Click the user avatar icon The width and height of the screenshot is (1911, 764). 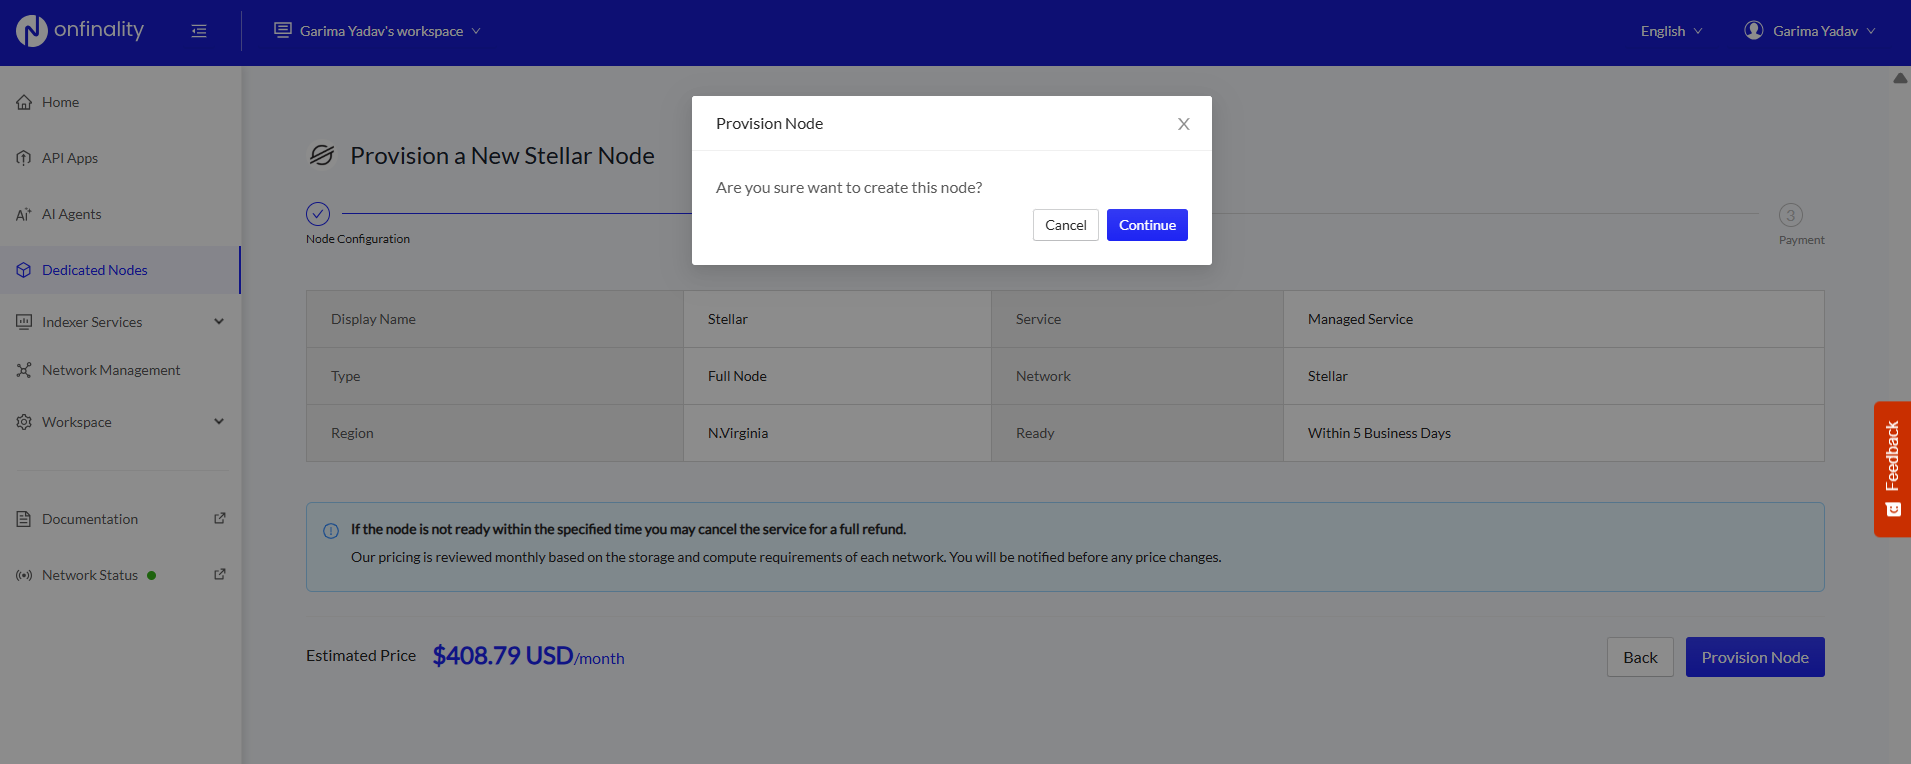point(1754,30)
